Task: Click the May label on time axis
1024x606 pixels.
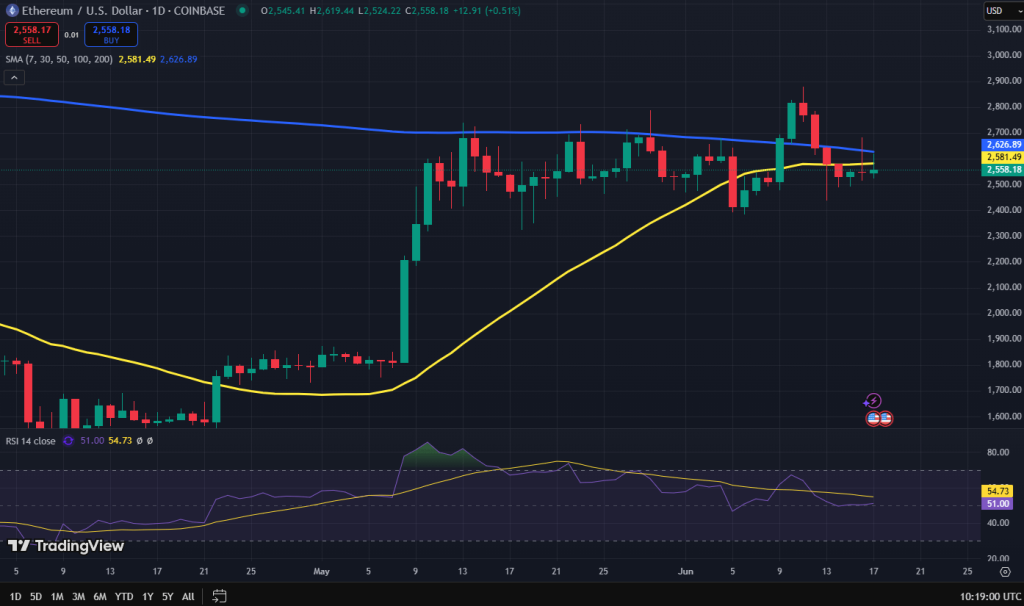Action: click(x=321, y=571)
